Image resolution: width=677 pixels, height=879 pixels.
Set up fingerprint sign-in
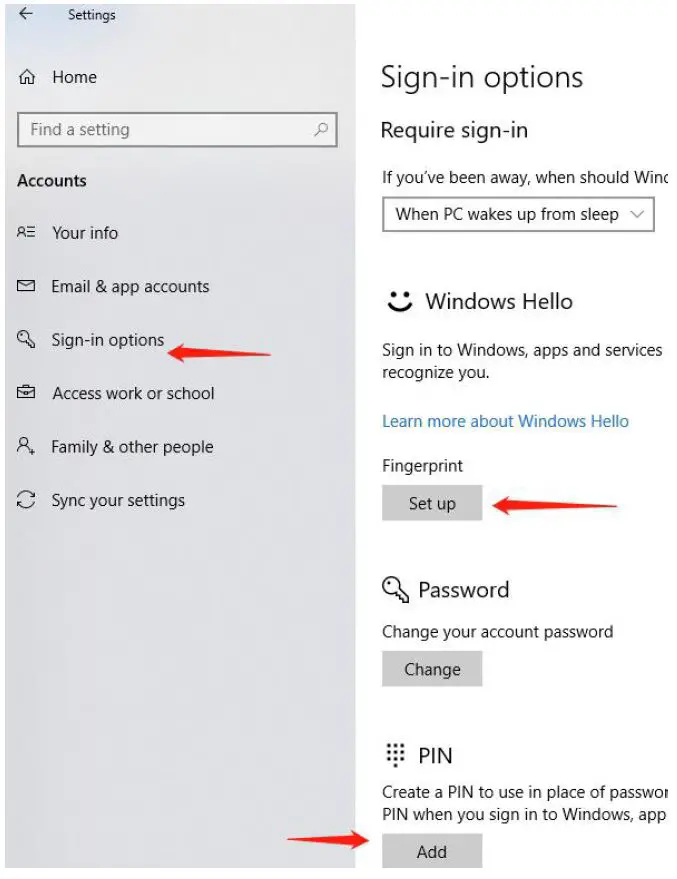(432, 503)
